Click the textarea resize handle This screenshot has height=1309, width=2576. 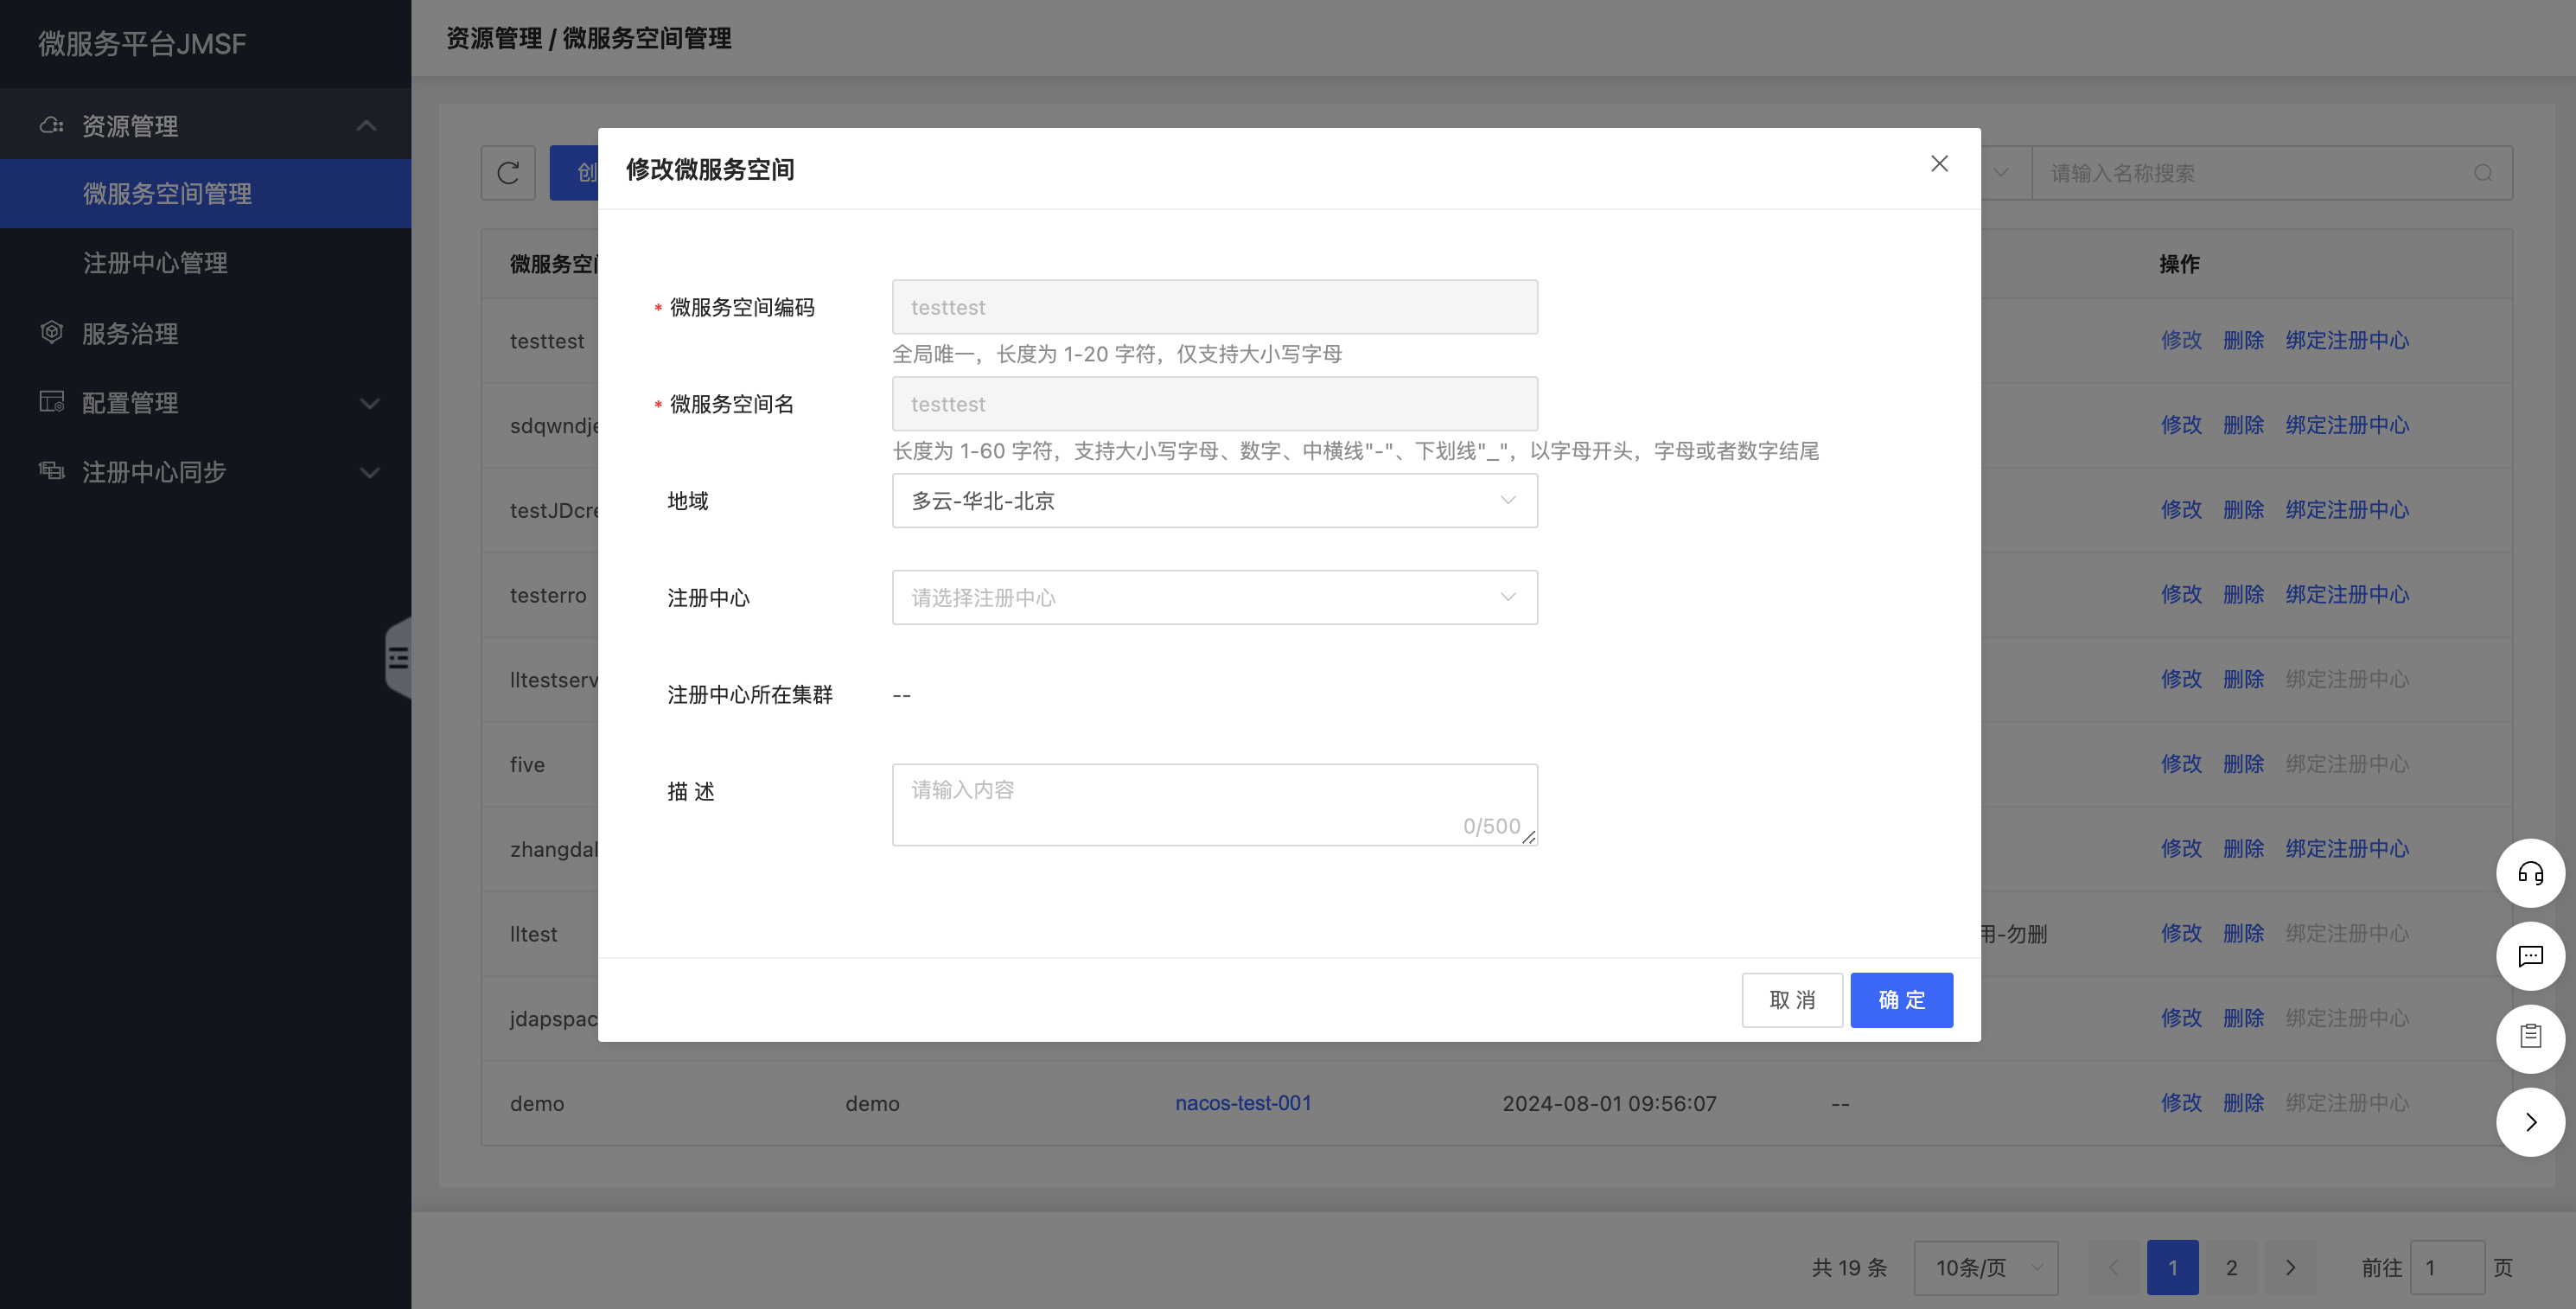1529,838
